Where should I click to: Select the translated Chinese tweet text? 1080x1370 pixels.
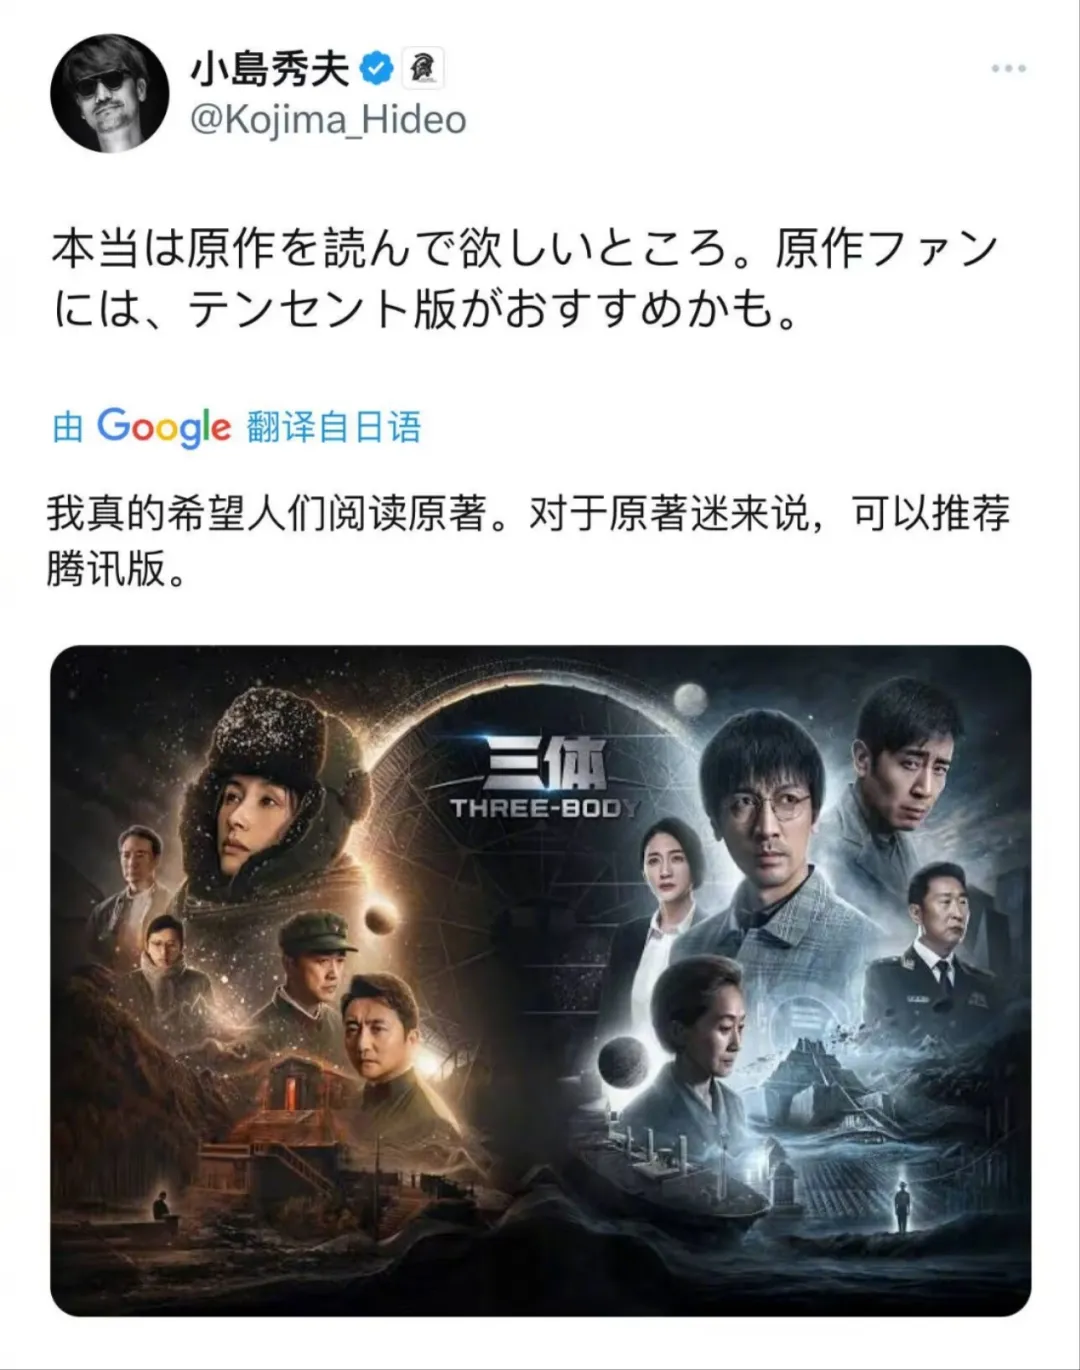click(528, 541)
